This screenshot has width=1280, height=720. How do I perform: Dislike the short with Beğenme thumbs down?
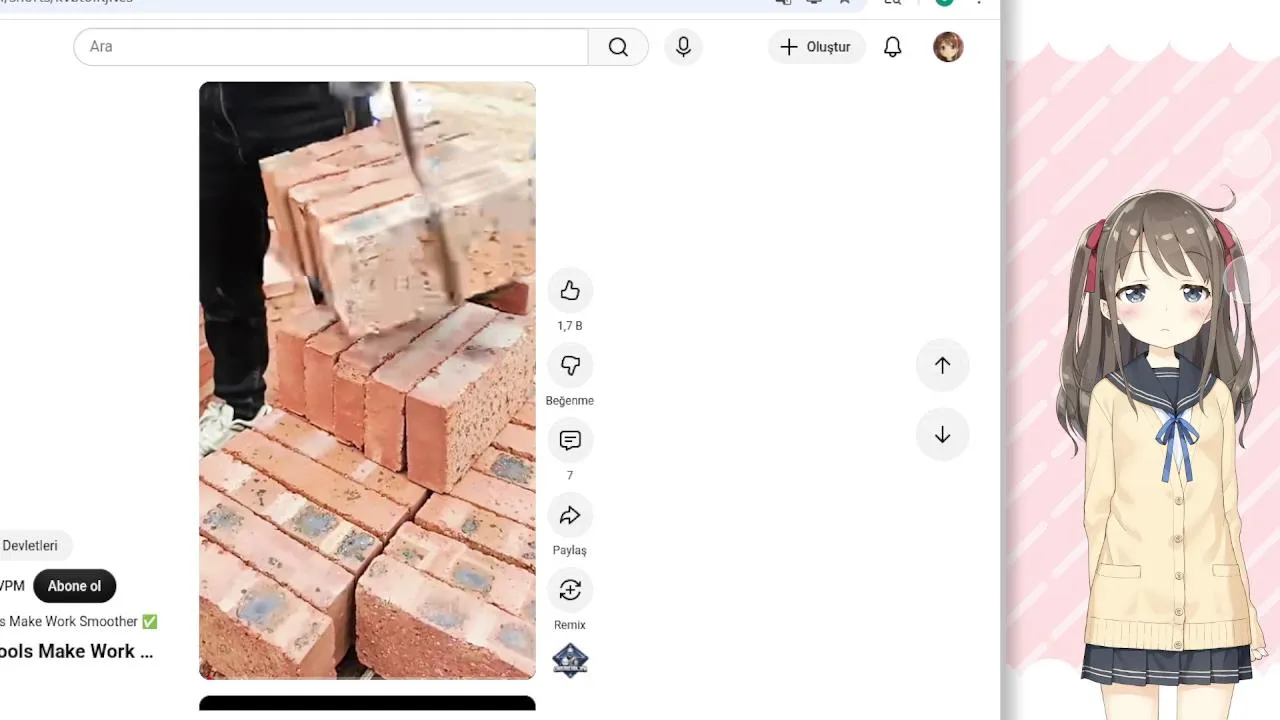[570, 366]
